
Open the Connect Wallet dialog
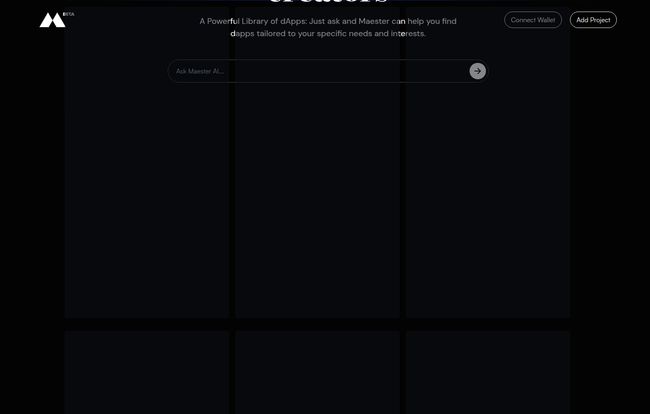[533, 20]
